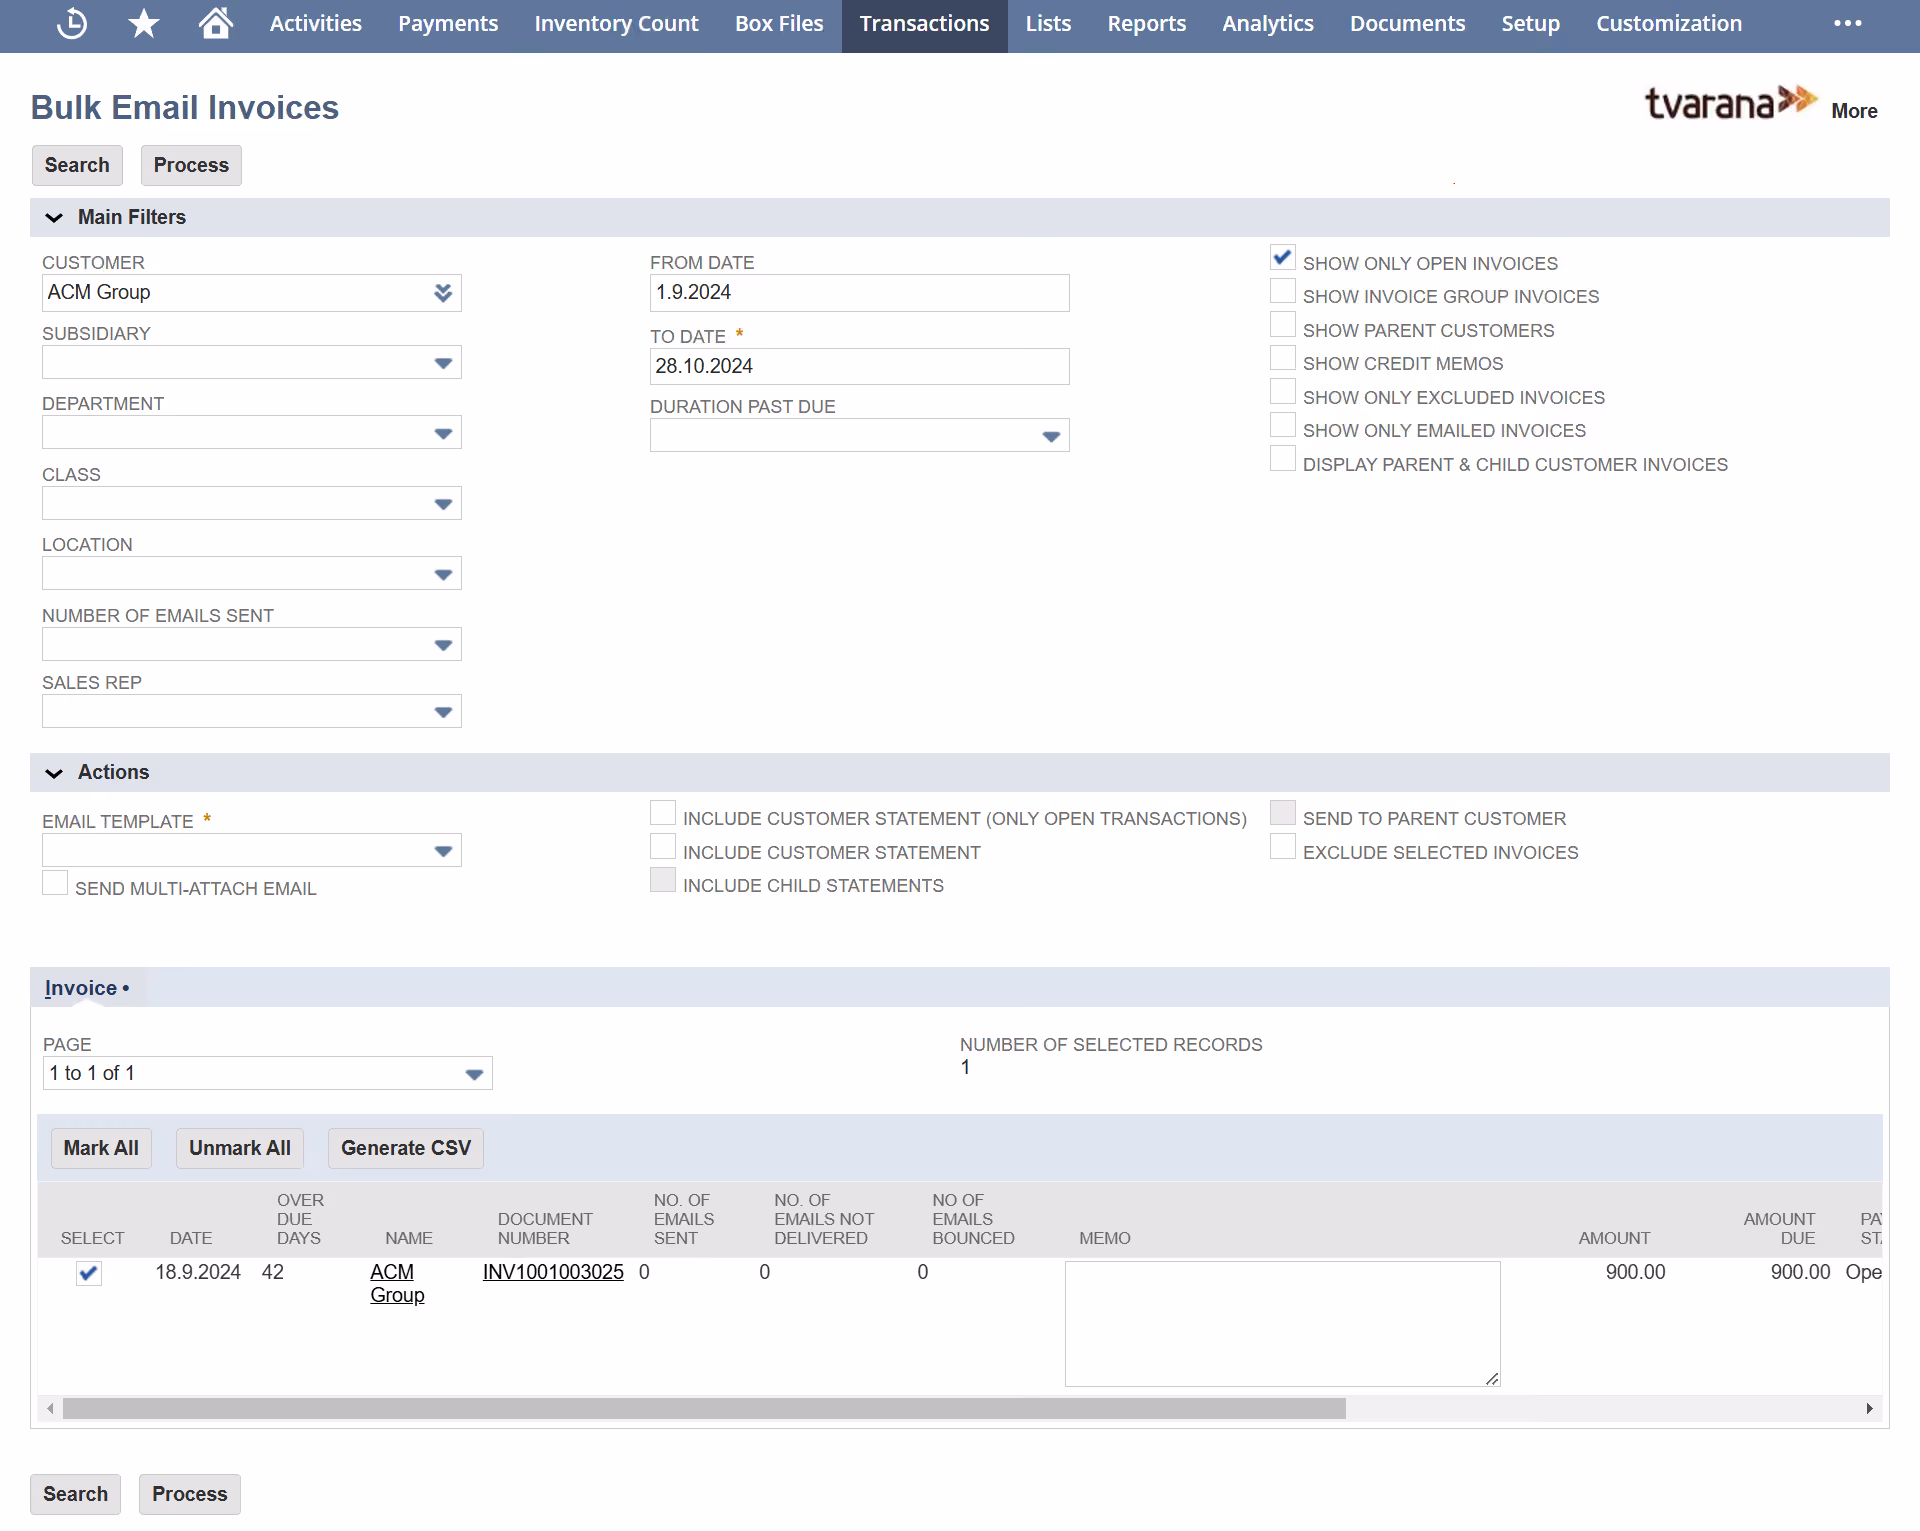Check Show Parent Customers

click(1282, 325)
